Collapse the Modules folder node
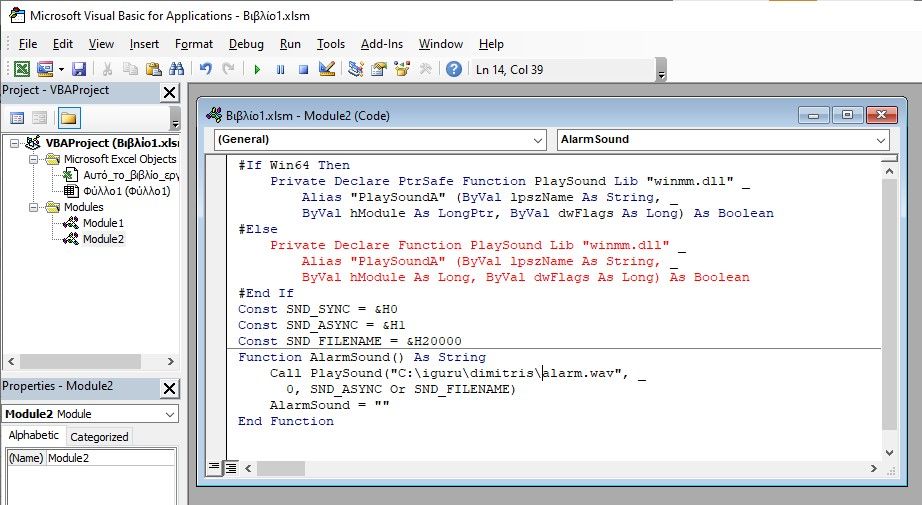922x505 pixels. (34, 207)
